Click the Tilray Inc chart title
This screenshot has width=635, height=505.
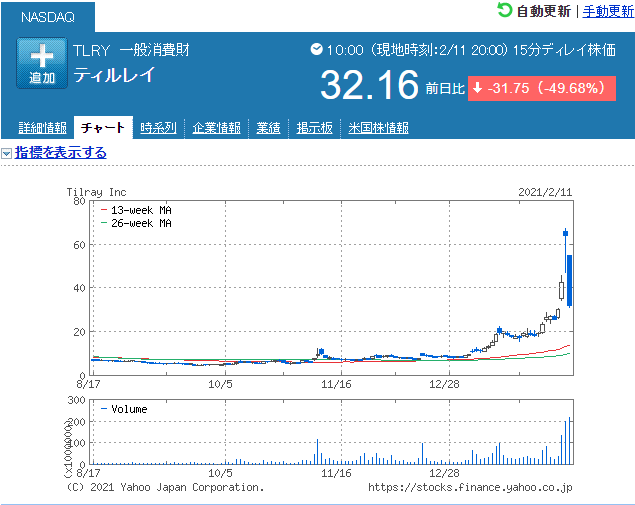(x=96, y=192)
